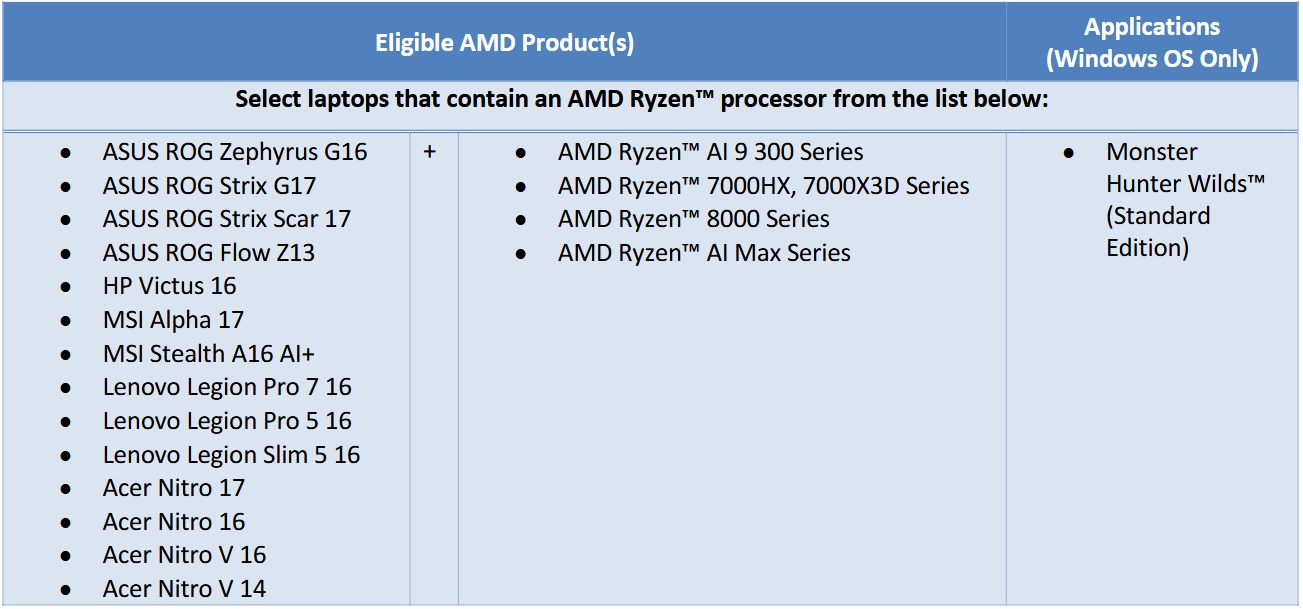
Task: Select the AMD Ryzen 8000 Series item
Action: click(693, 219)
